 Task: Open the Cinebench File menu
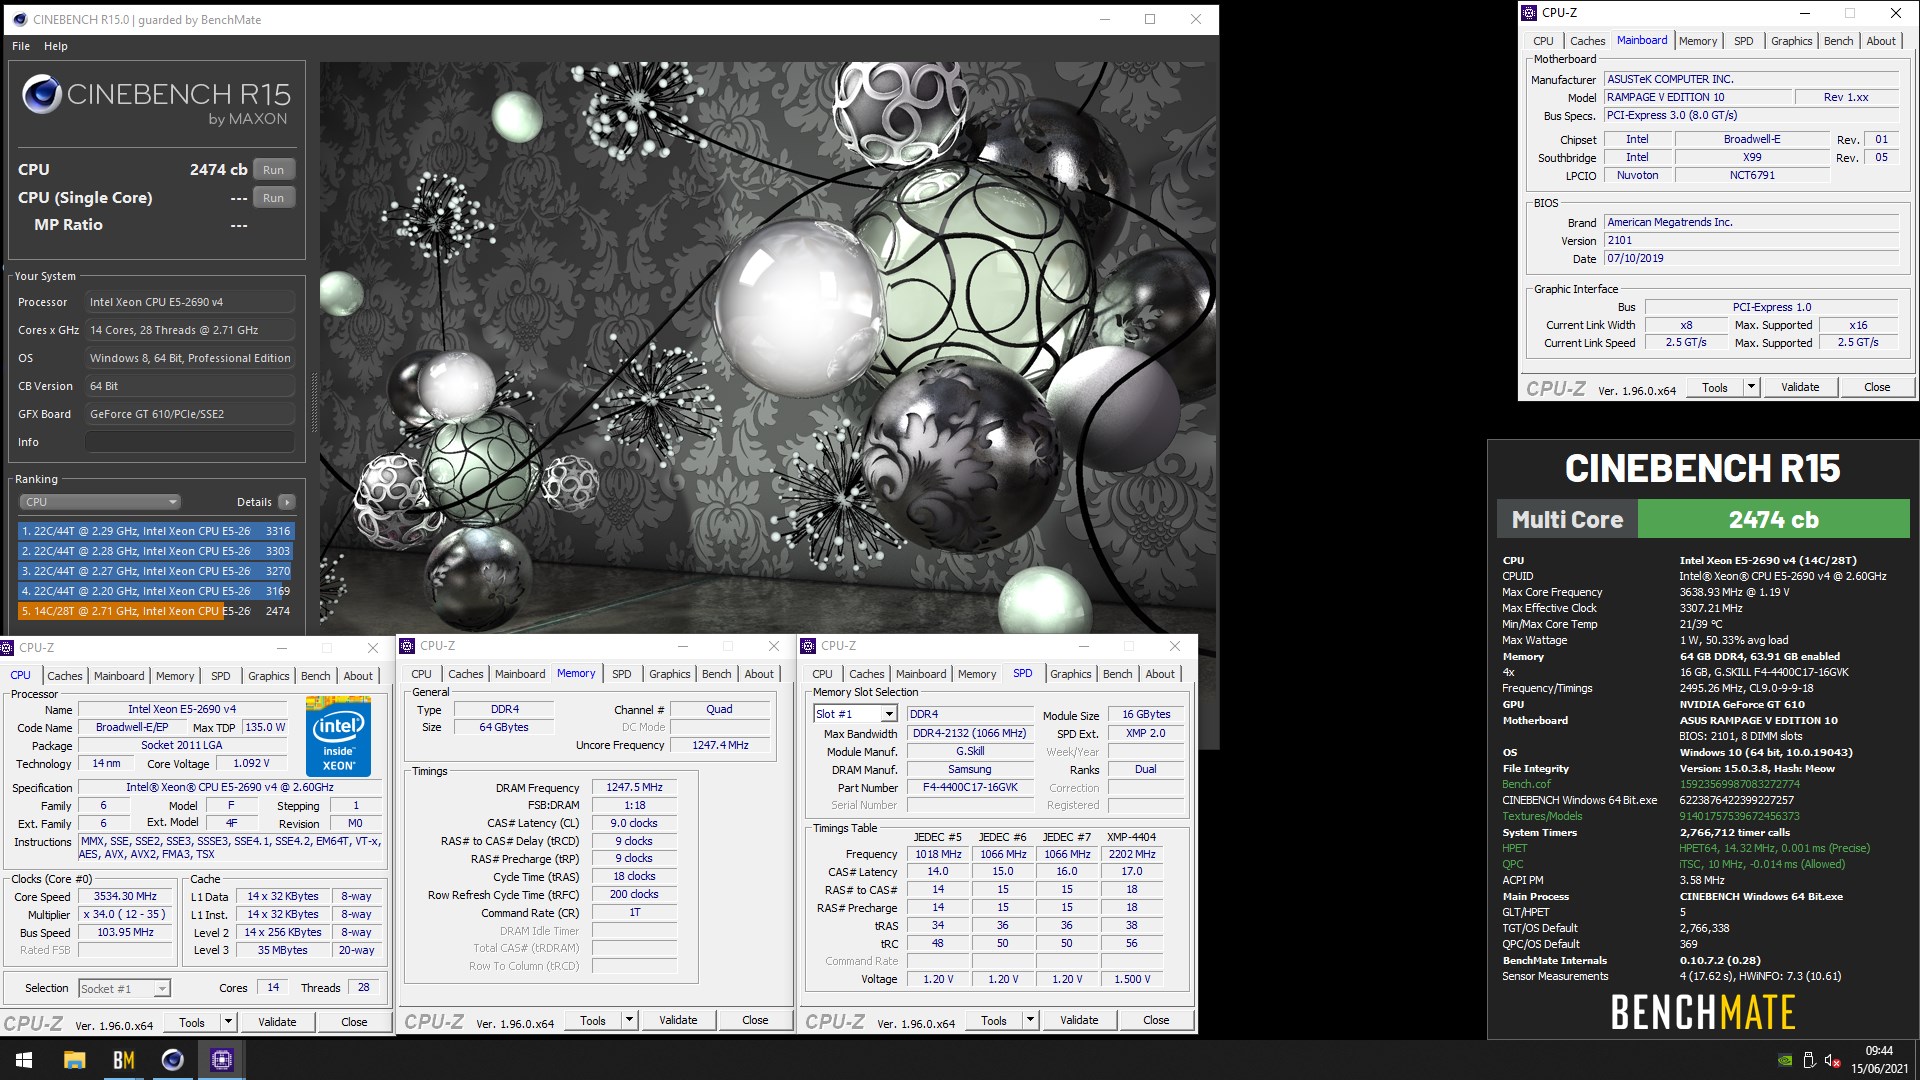pyautogui.click(x=21, y=46)
